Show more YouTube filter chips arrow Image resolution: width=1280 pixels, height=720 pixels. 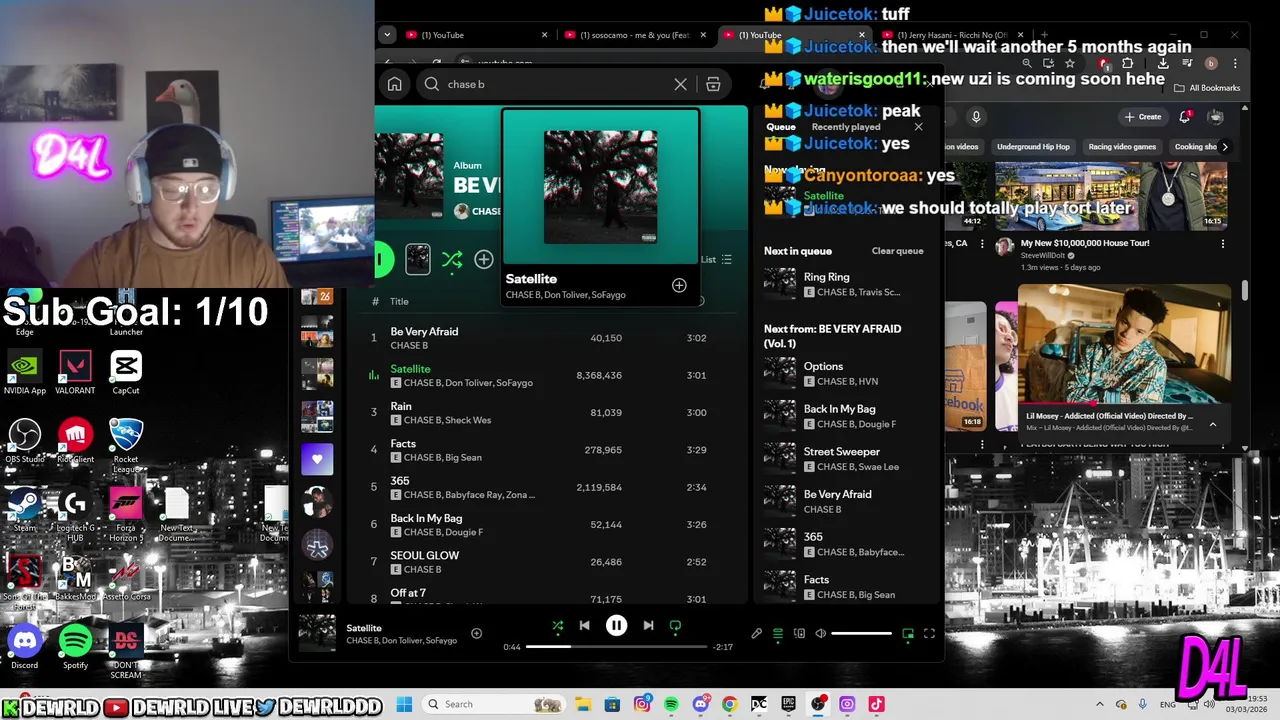tap(1225, 147)
